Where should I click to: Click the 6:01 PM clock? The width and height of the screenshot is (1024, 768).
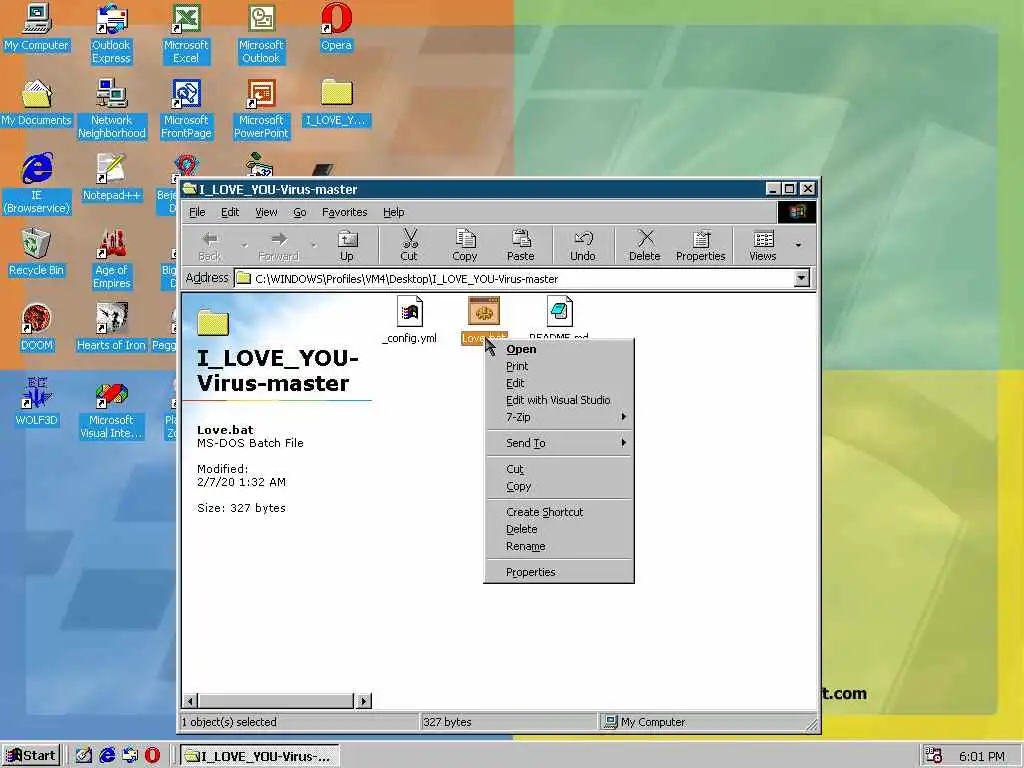pyautogui.click(x=982, y=756)
